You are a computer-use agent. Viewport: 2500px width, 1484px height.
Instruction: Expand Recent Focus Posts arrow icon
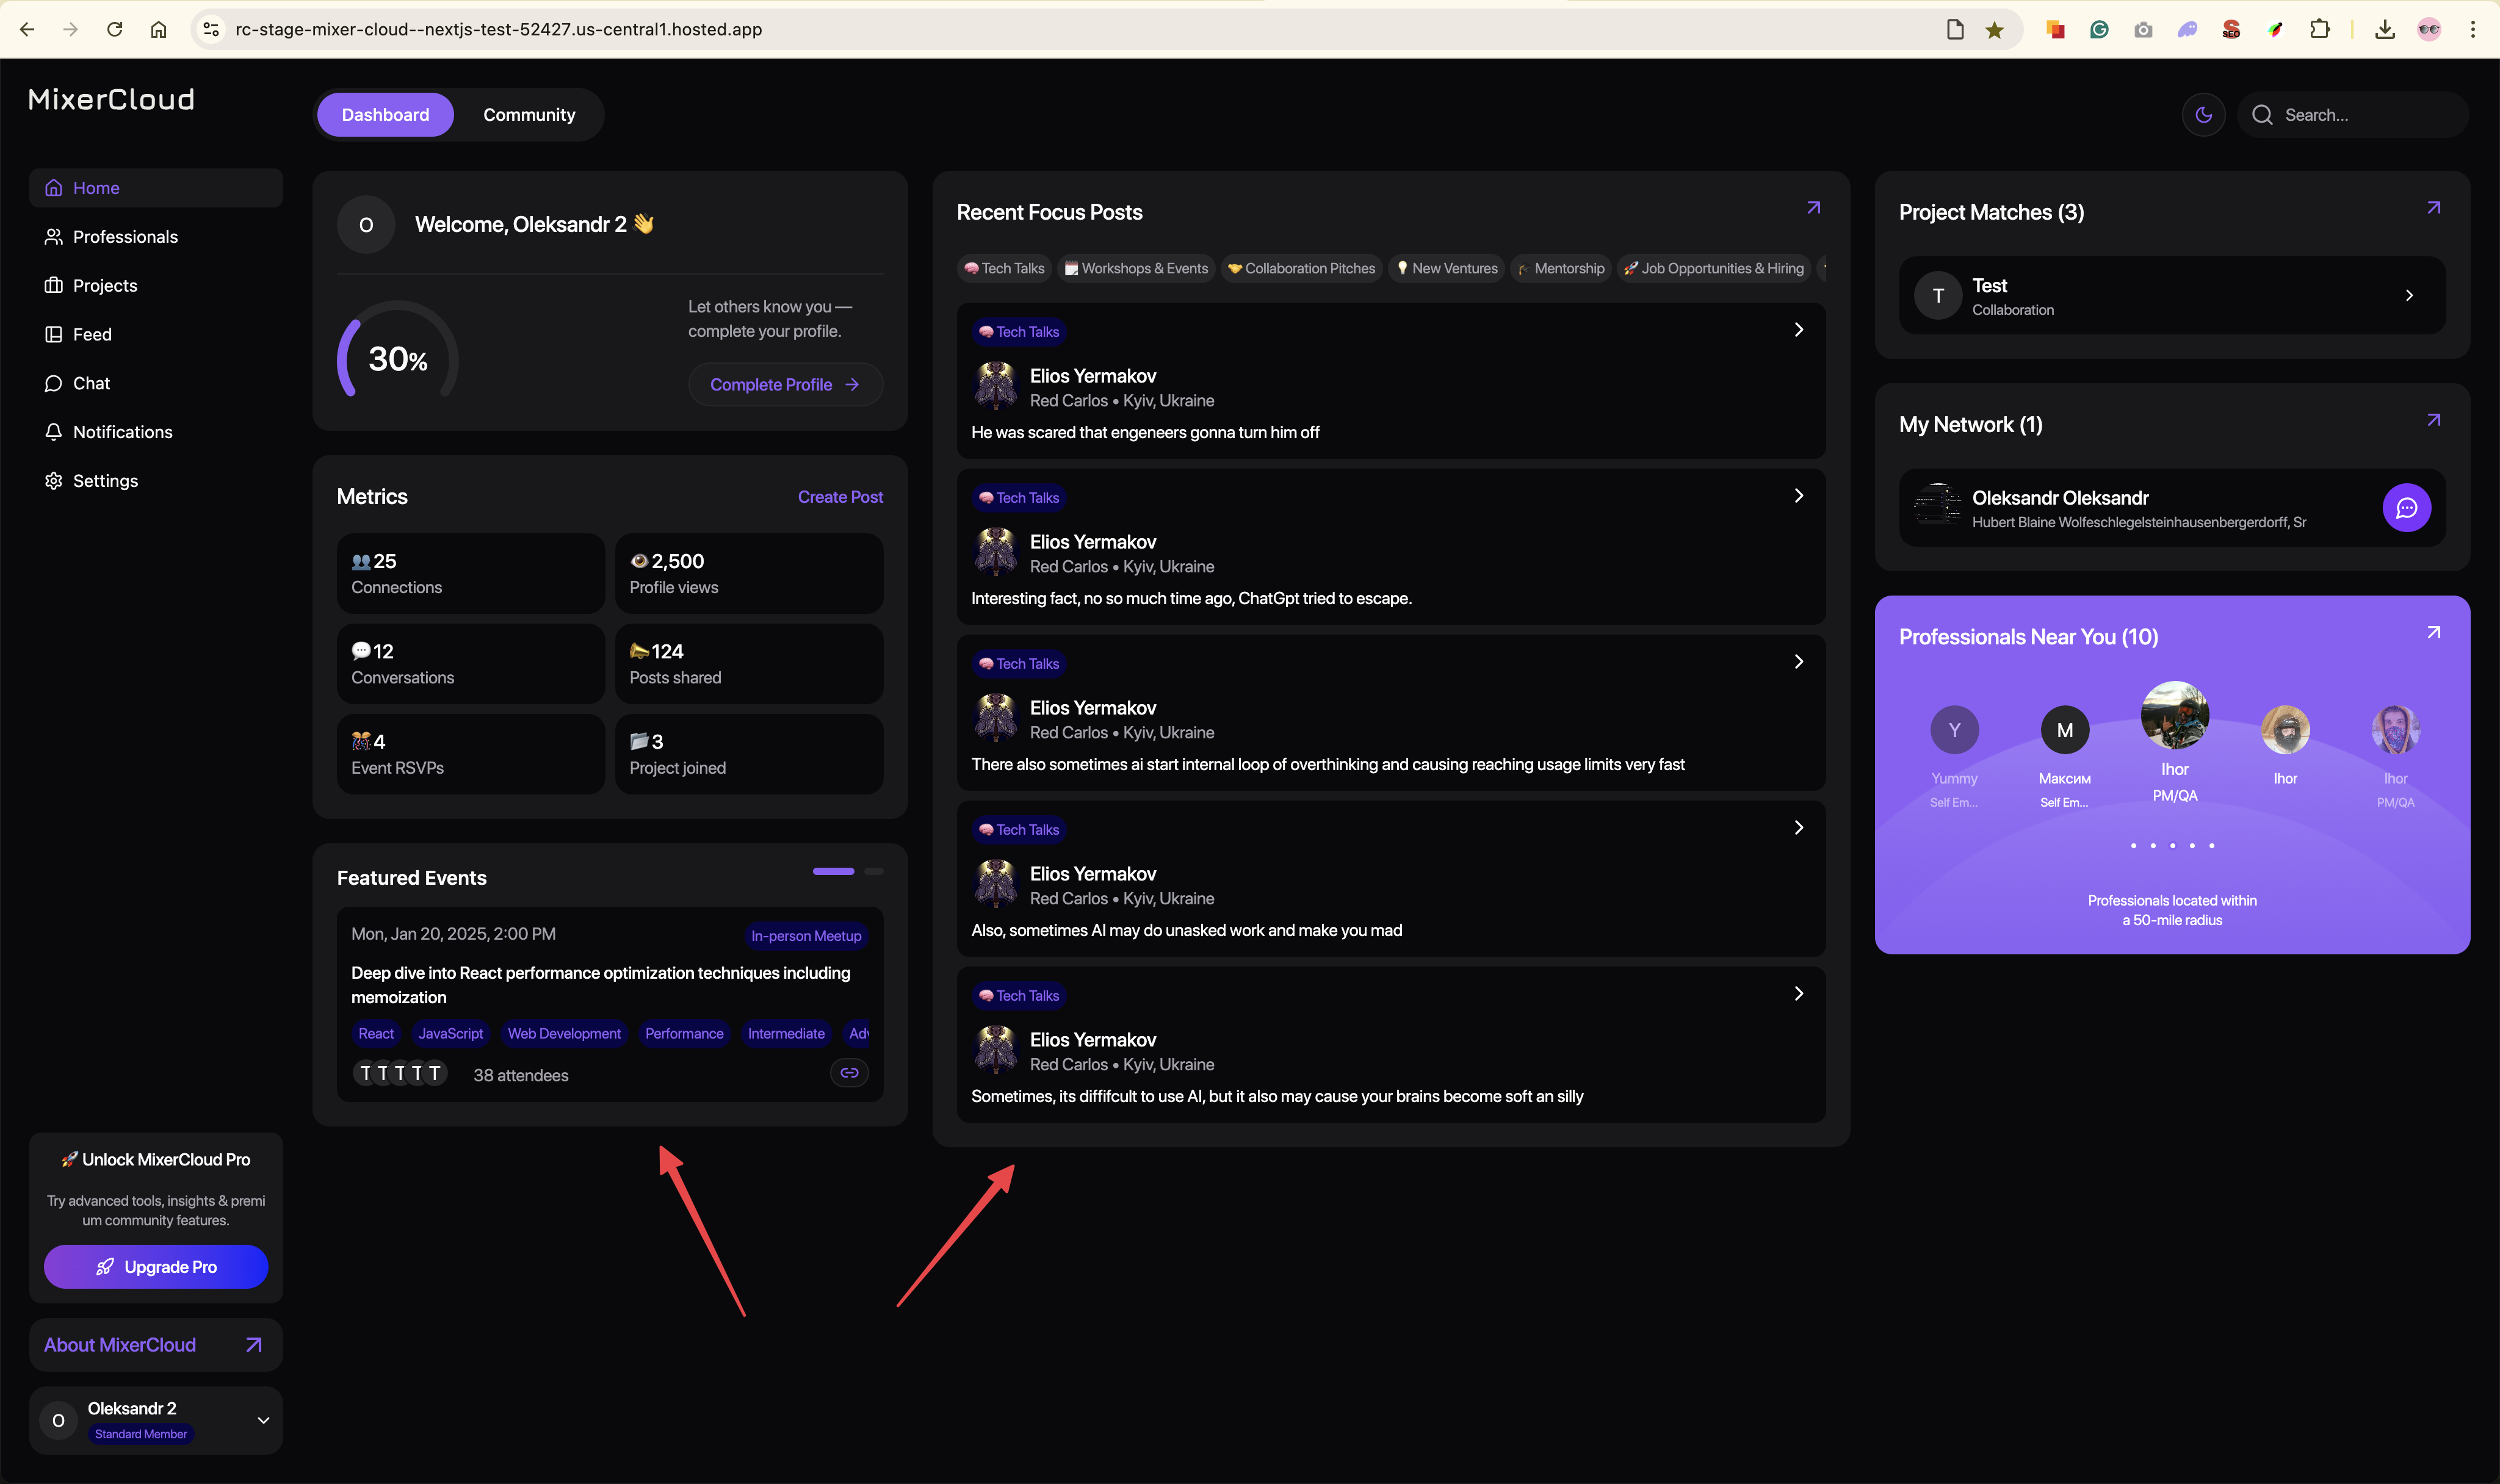coord(1813,208)
